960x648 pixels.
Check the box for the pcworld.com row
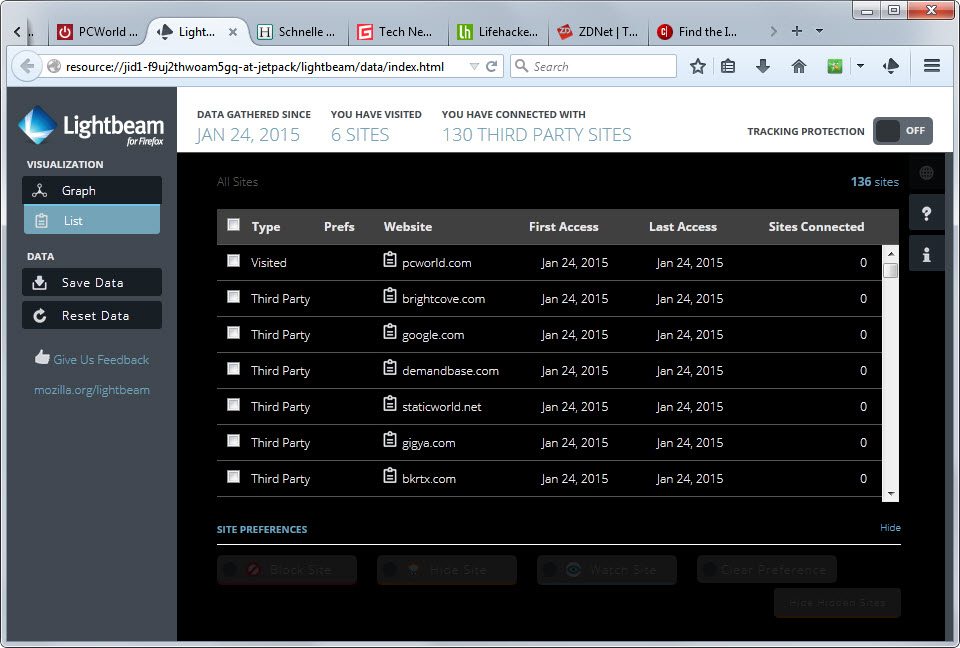(x=233, y=261)
